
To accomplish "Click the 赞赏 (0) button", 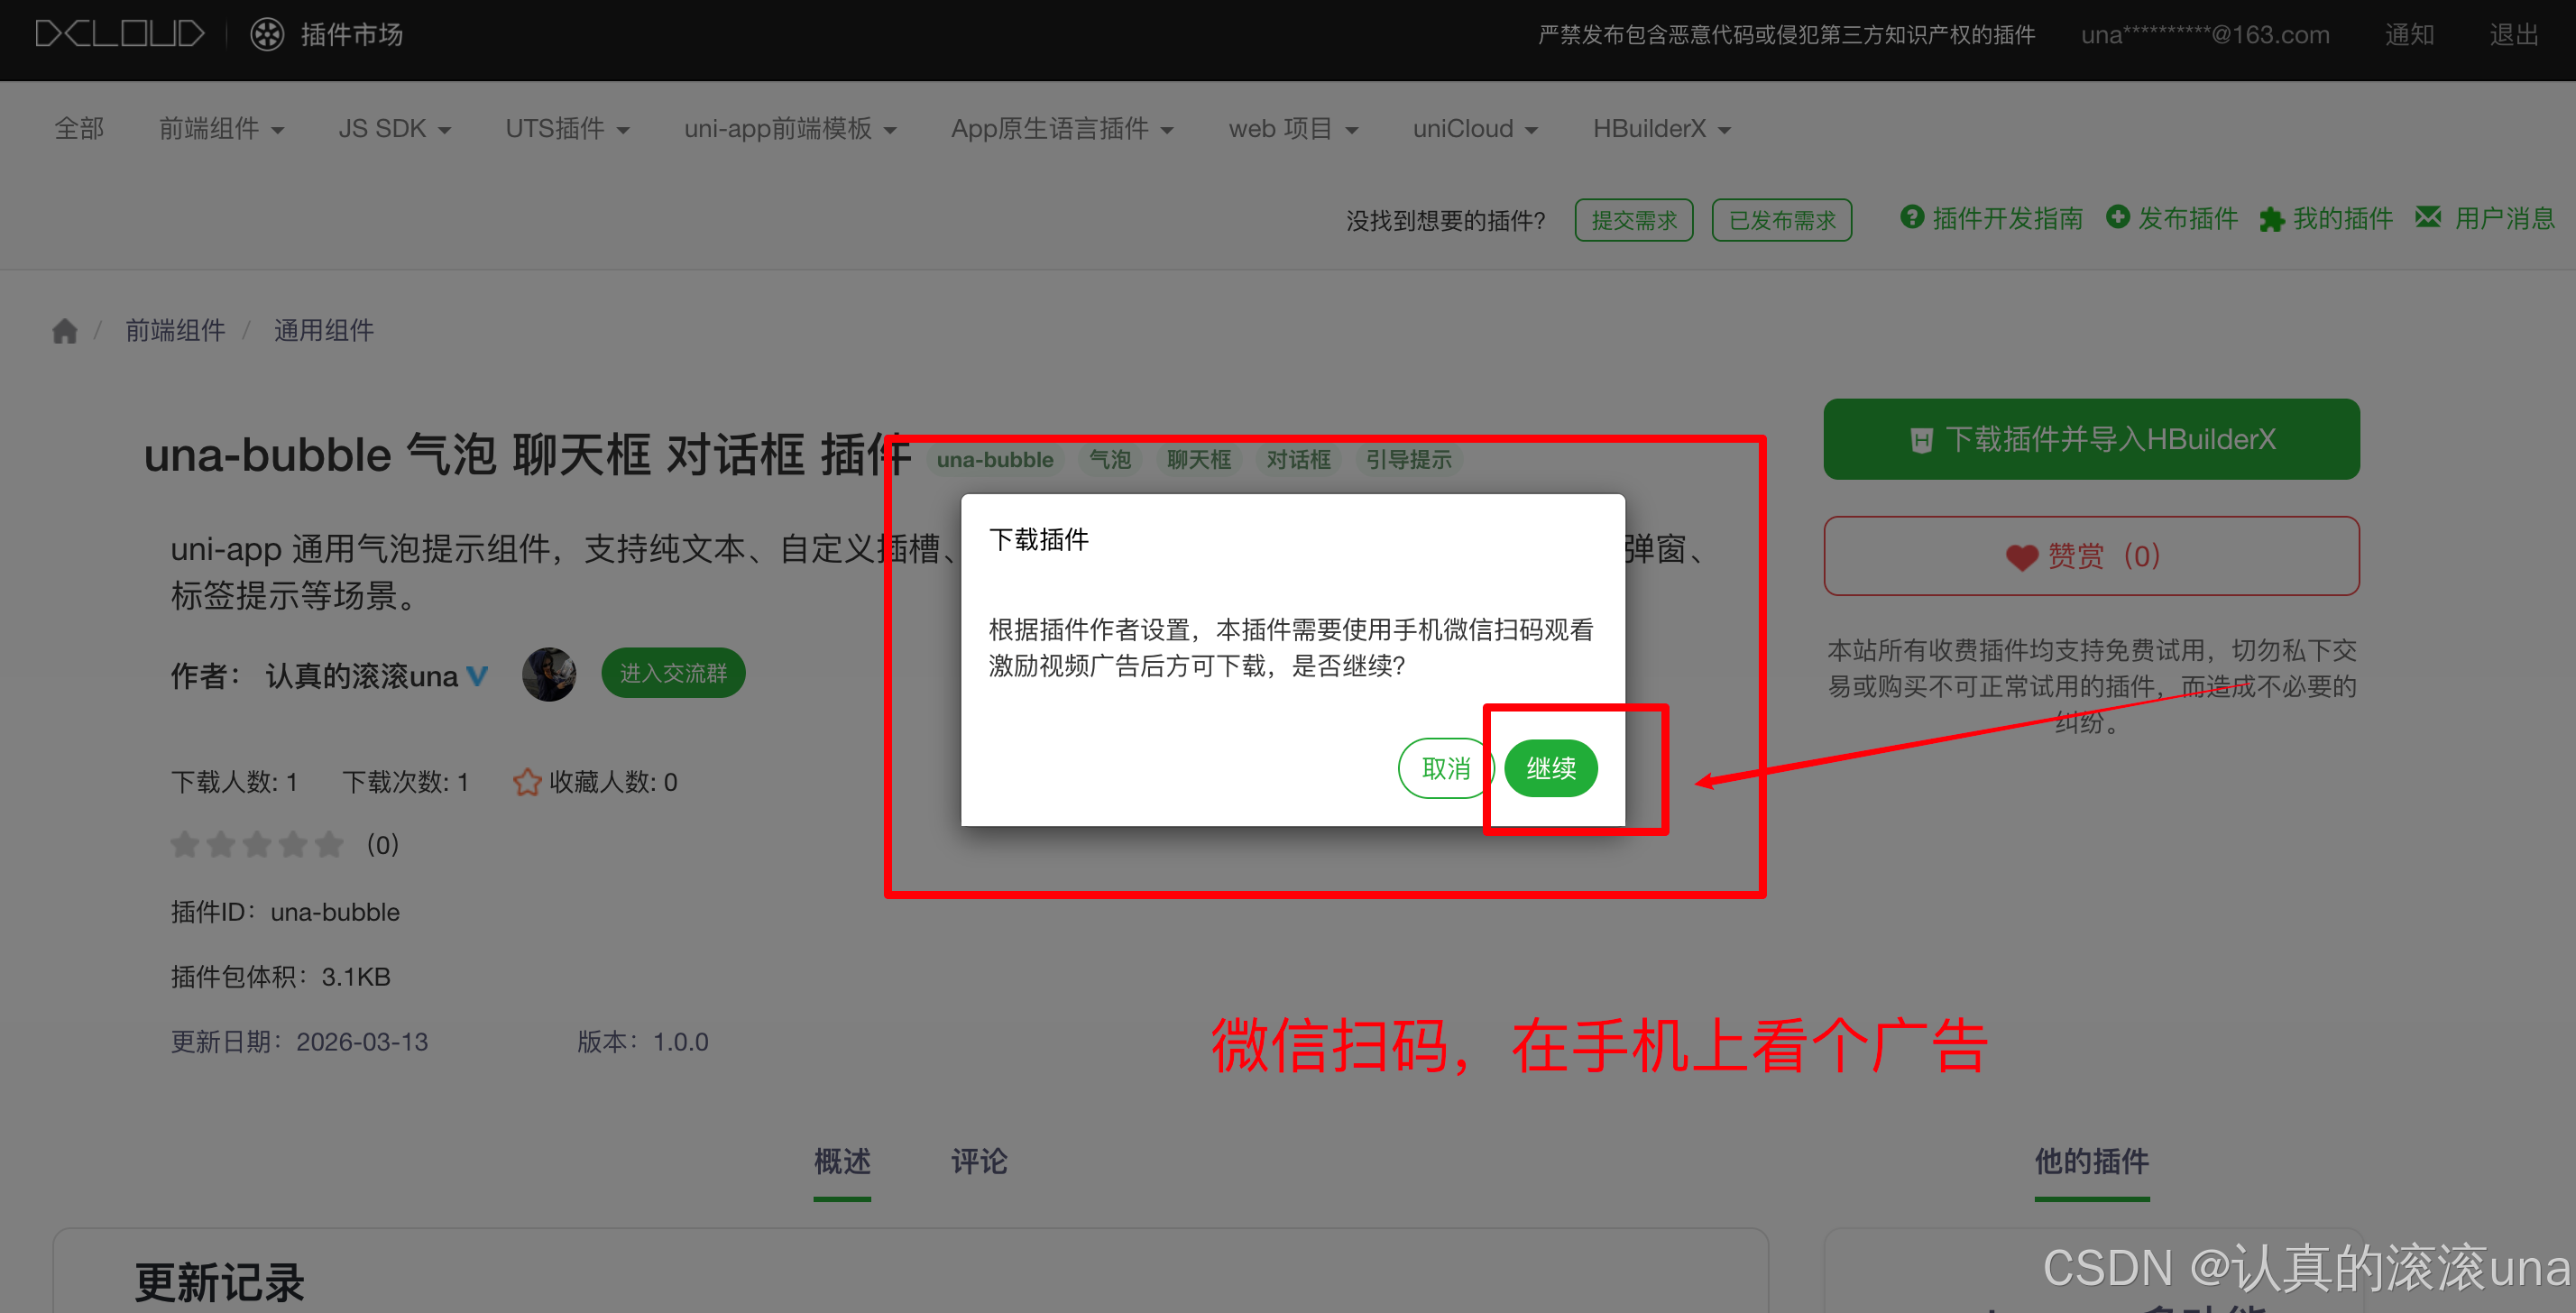I will [2091, 556].
